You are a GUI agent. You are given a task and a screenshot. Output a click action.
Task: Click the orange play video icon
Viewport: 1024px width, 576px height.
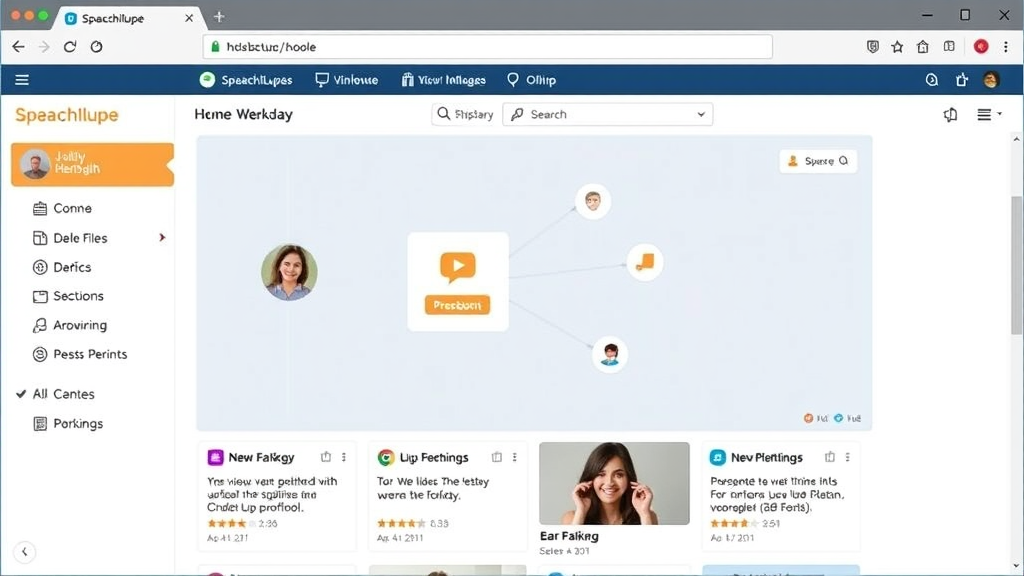click(x=457, y=266)
